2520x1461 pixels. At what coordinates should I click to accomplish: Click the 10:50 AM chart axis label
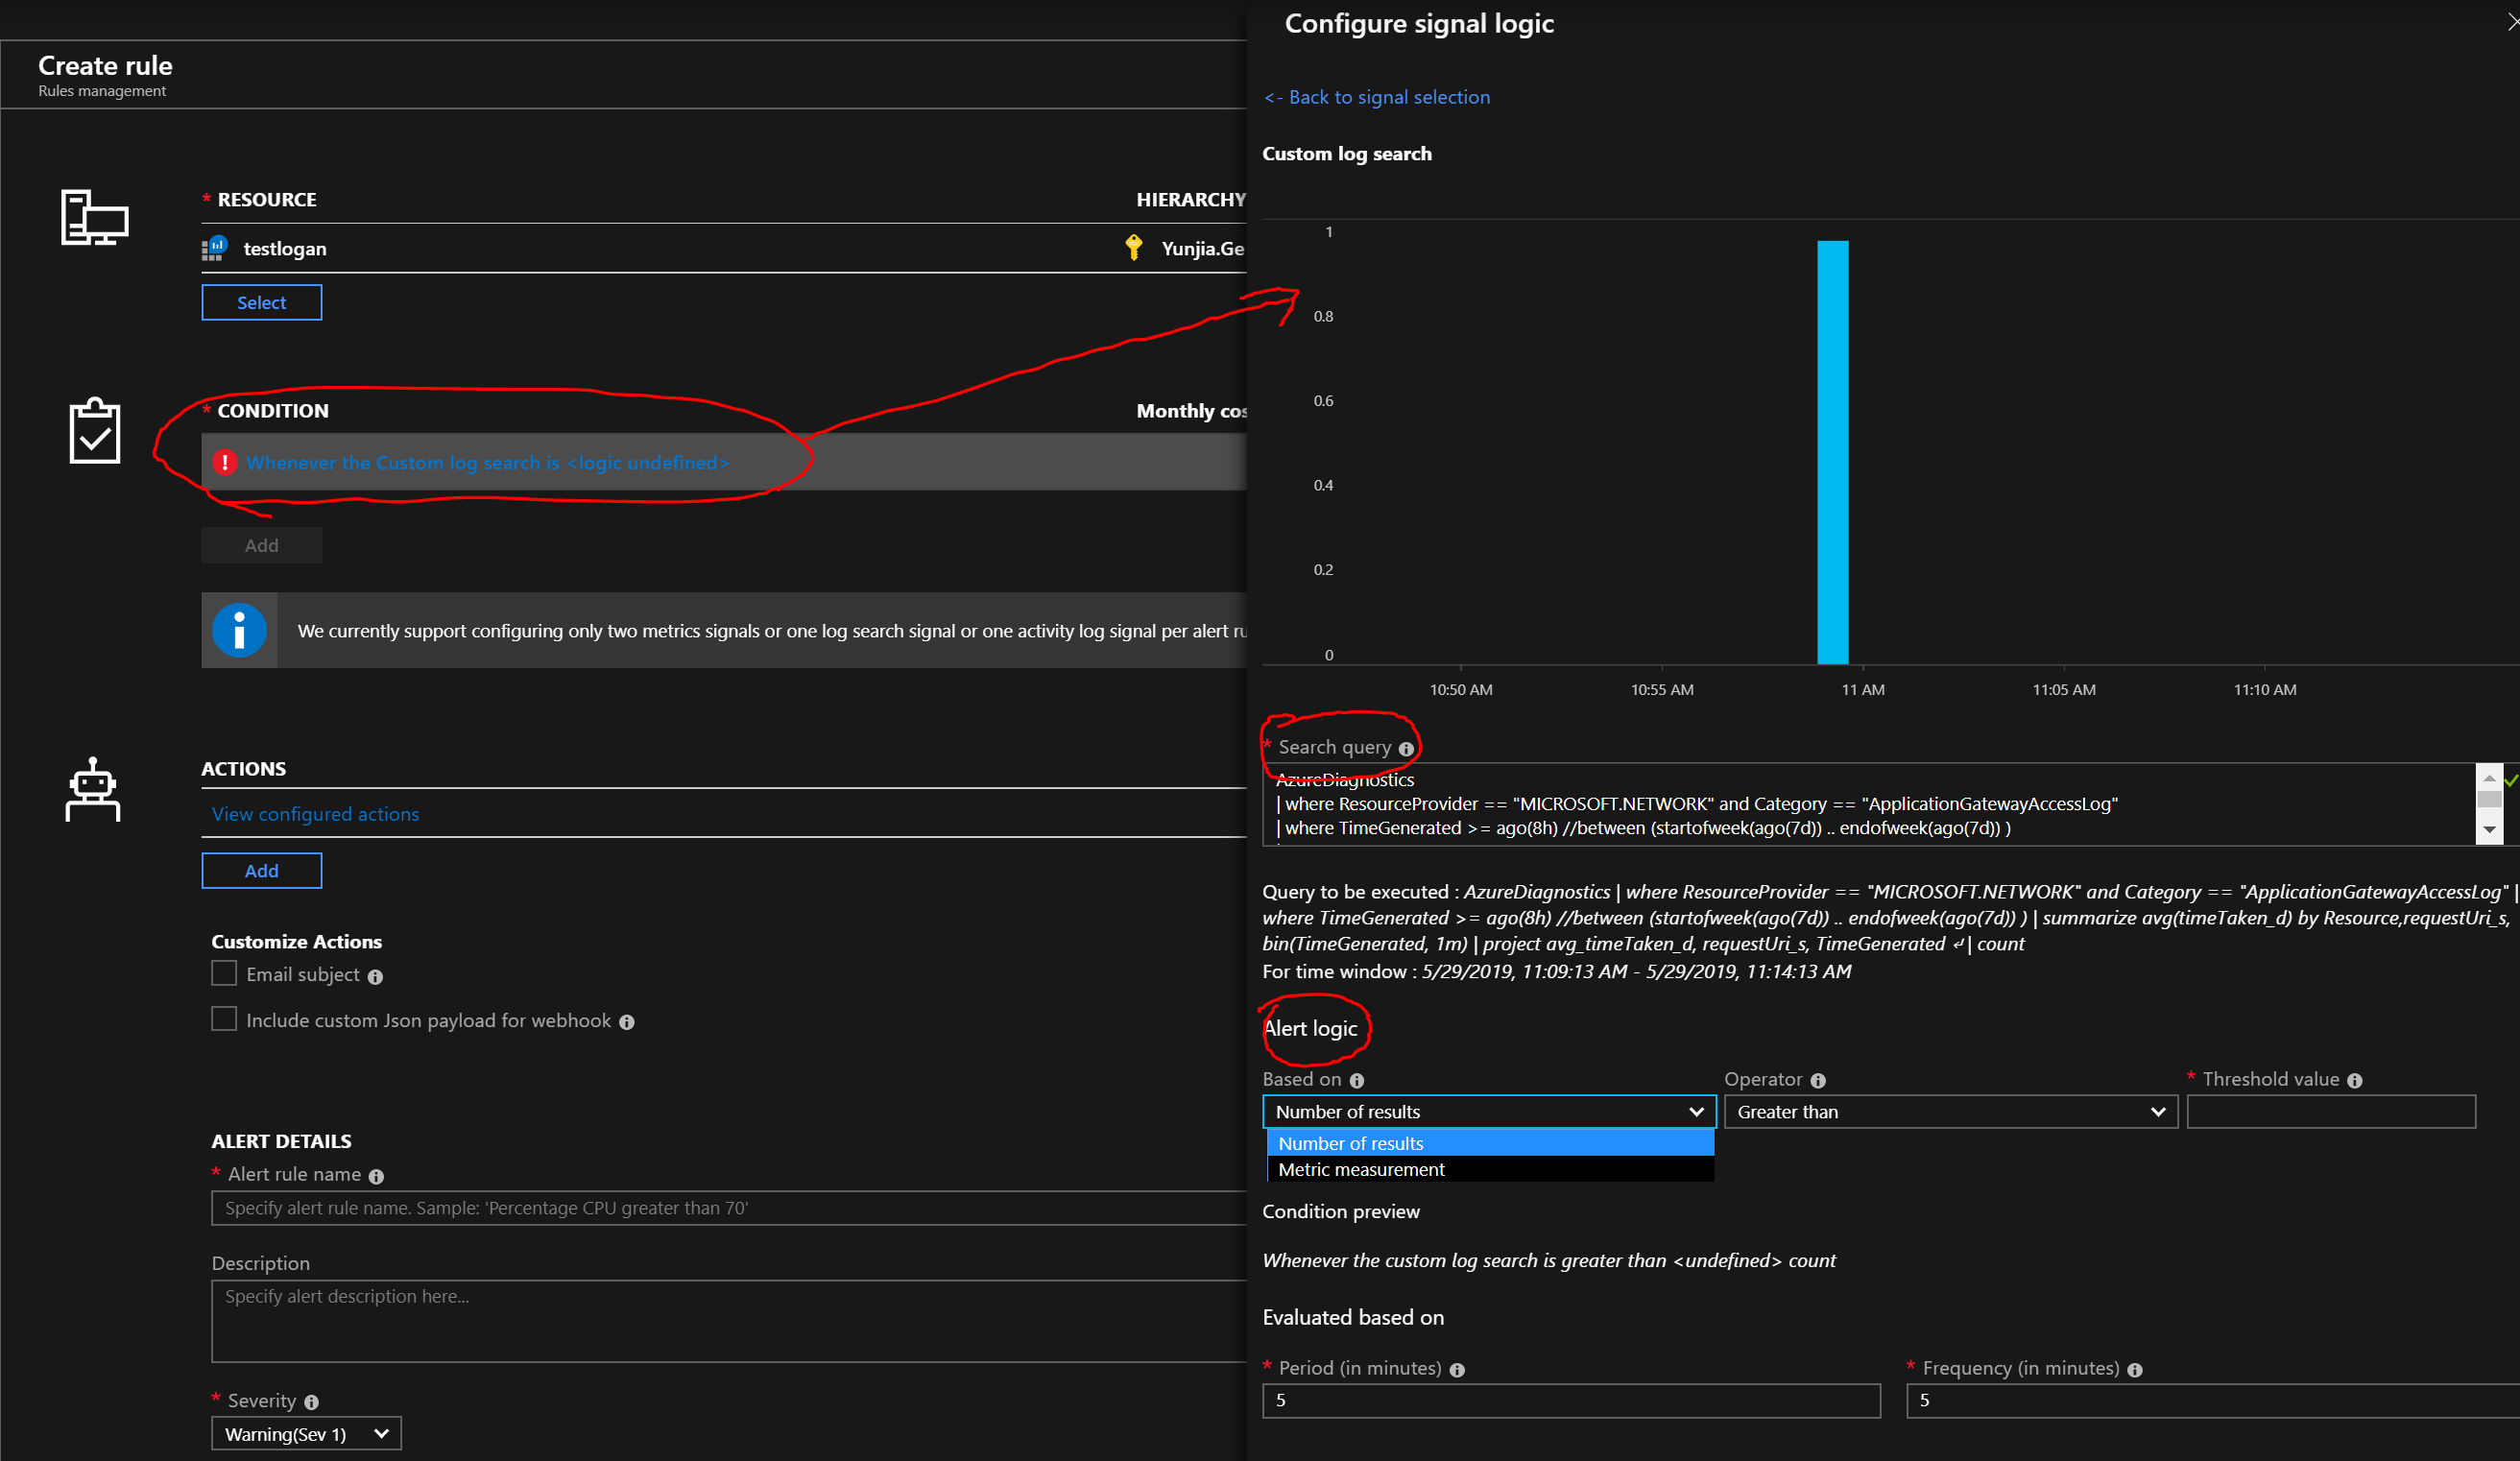click(1461, 689)
